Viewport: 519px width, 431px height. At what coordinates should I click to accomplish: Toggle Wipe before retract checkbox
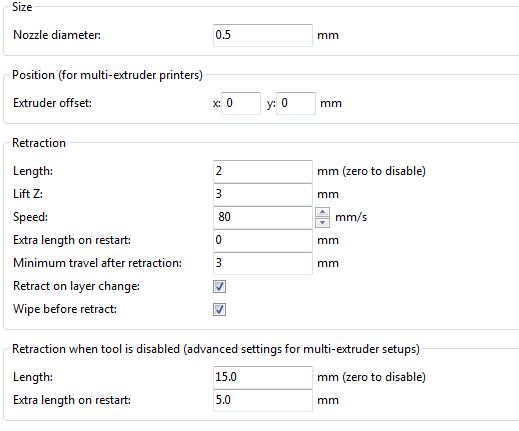219,309
